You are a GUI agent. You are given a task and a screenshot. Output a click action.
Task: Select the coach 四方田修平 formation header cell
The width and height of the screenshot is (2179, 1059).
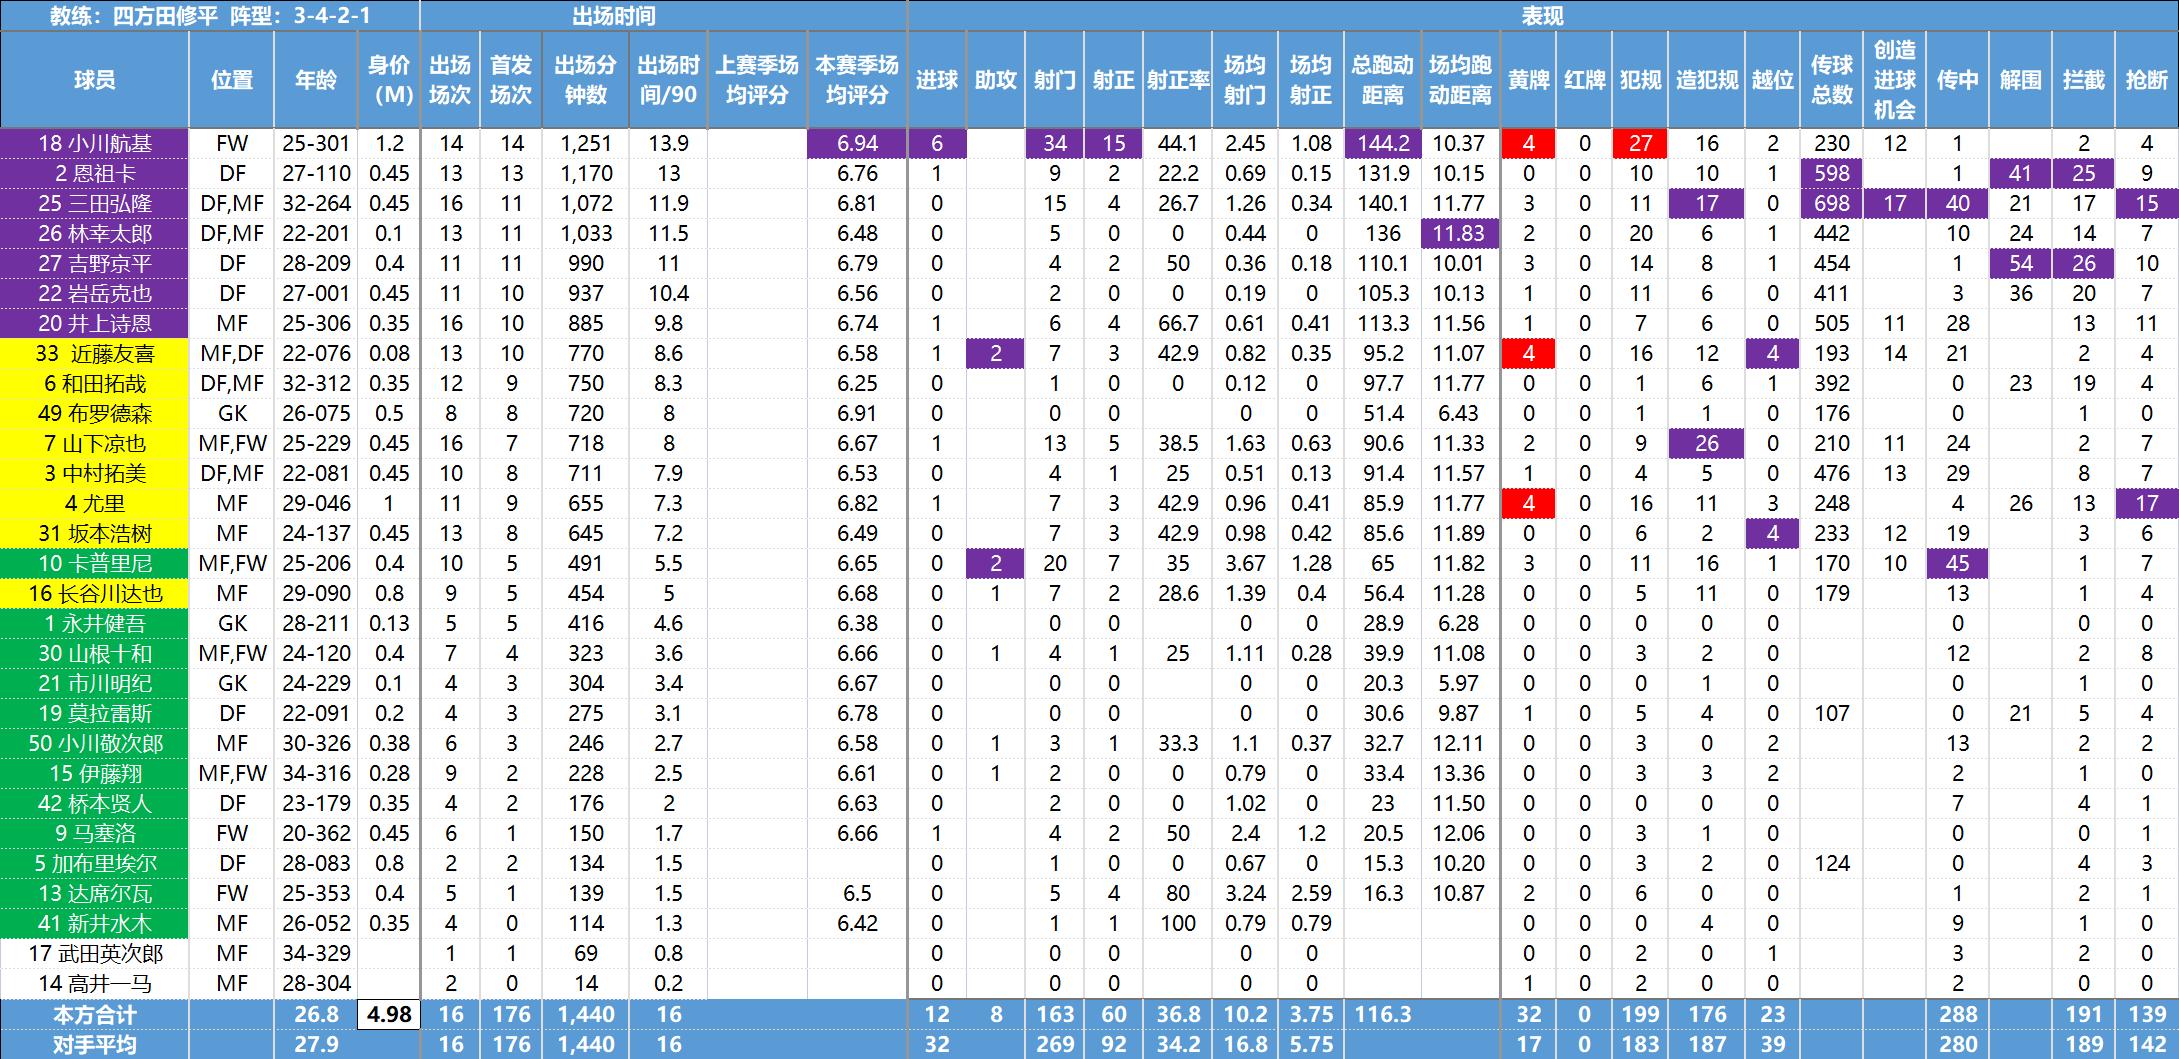coord(210,15)
